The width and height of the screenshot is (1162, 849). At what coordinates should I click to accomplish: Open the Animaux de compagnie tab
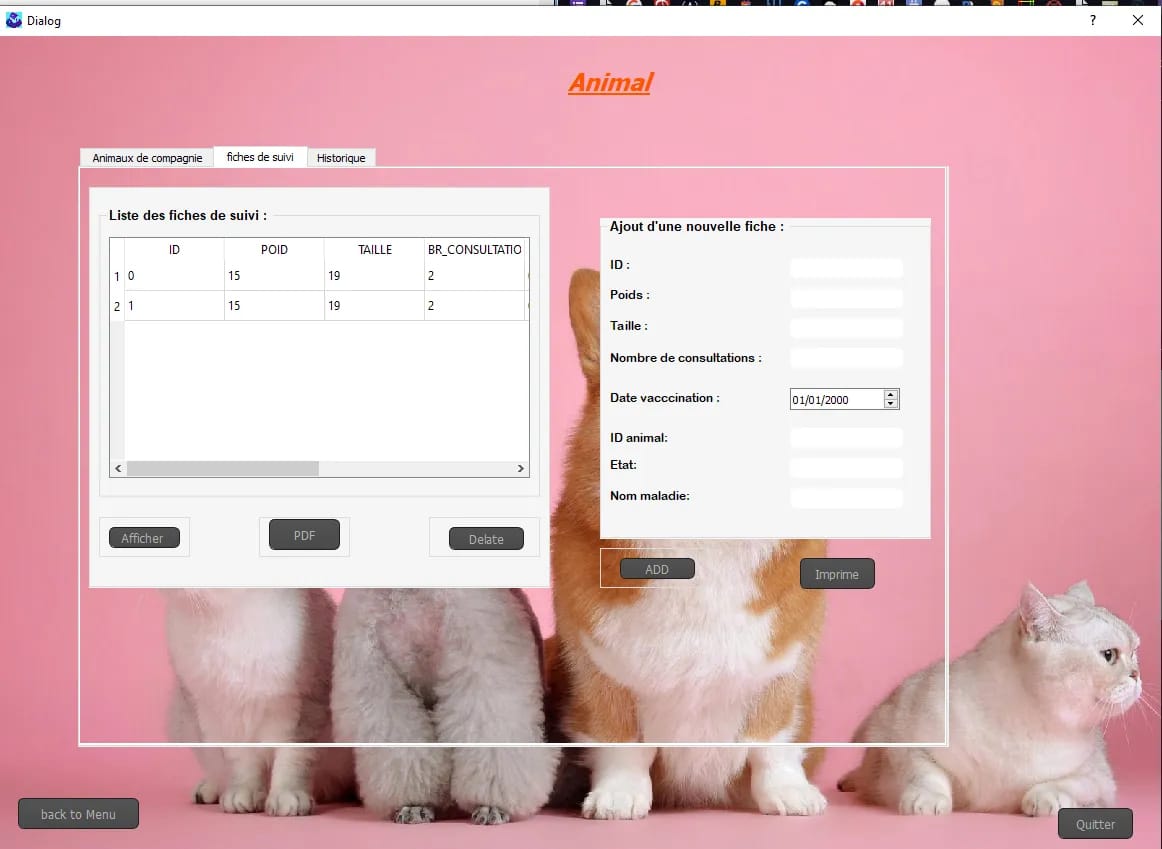coord(146,157)
